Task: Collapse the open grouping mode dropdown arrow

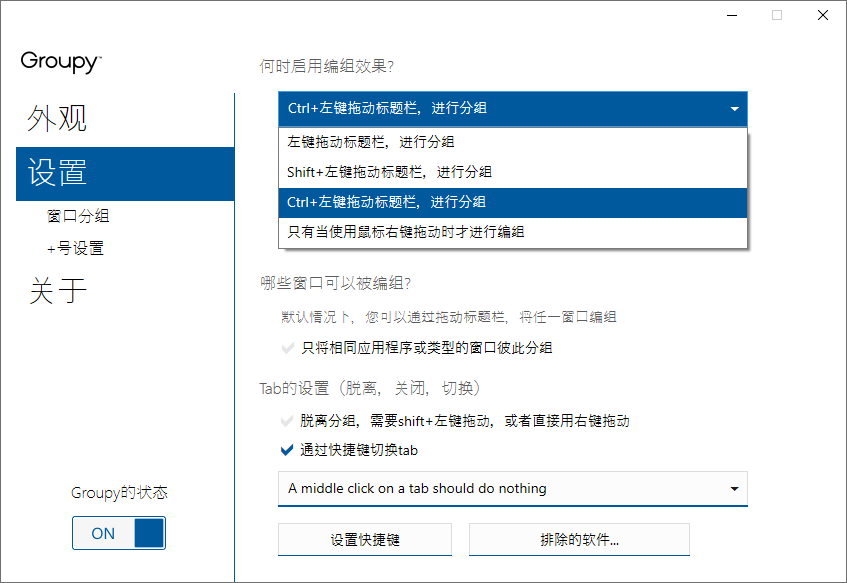Action: pyautogui.click(x=734, y=108)
